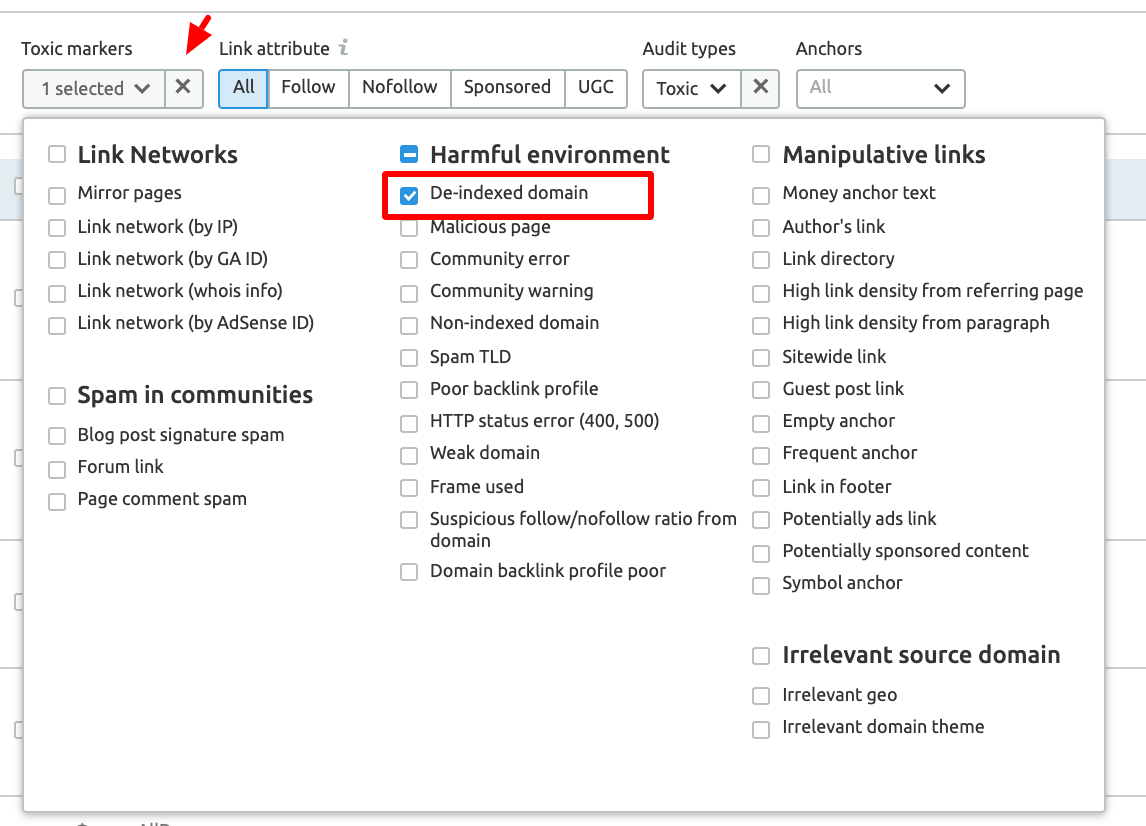Check the Irrelevant source domain group checkbox

761,656
